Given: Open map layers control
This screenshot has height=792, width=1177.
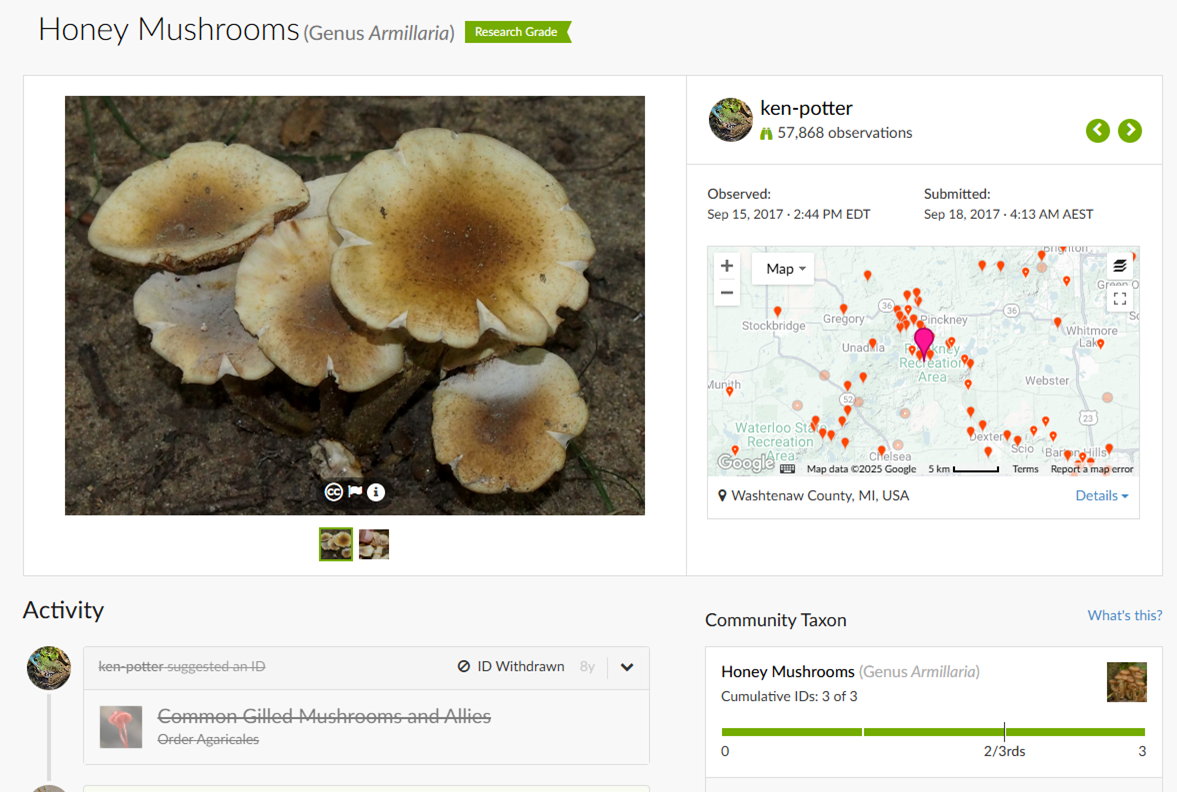Looking at the screenshot, I should pos(1119,266).
